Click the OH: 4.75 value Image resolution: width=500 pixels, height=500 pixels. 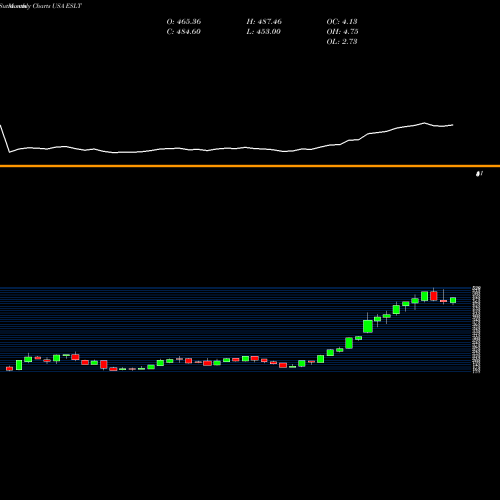[x=342, y=32]
